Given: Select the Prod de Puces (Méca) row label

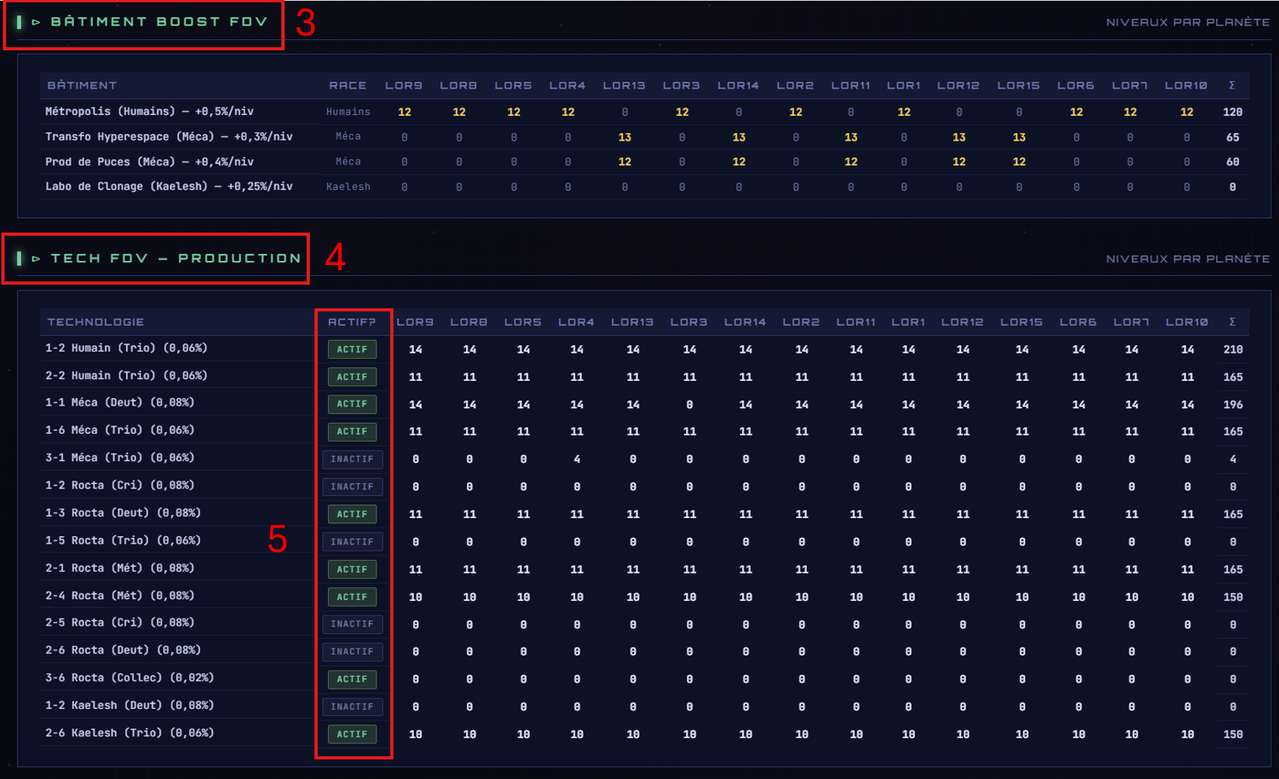Looking at the screenshot, I should [x=149, y=162].
